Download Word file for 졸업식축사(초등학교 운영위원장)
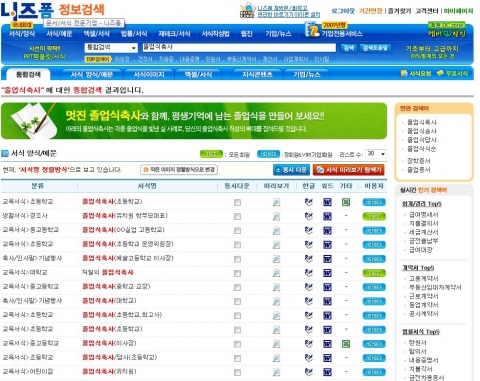The height and width of the screenshot is (381, 480). coord(327,245)
